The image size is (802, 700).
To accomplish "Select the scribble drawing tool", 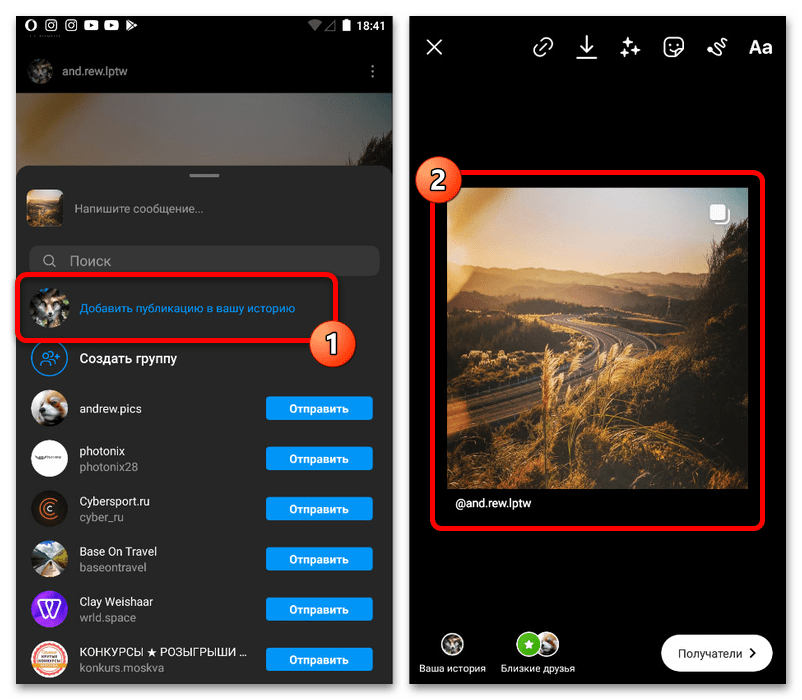I will pyautogui.click(x=717, y=47).
